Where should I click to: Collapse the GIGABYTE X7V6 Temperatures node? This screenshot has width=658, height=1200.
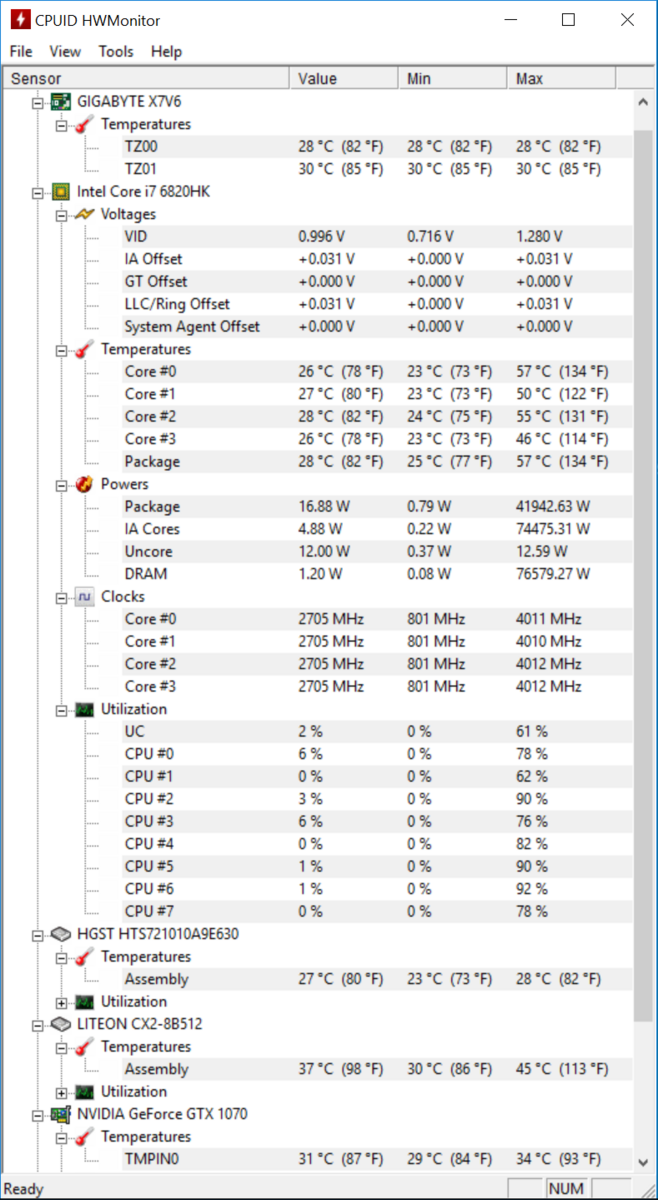point(62,124)
